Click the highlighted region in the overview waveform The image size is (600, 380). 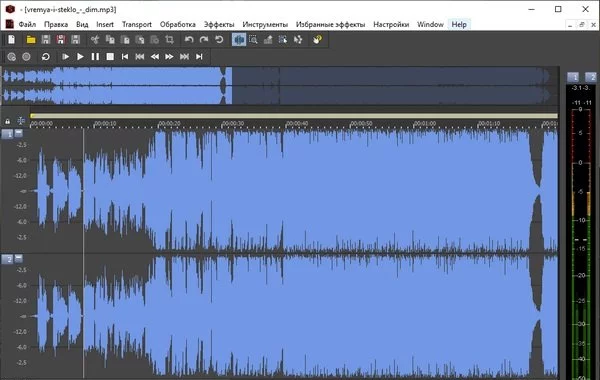[117, 85]
